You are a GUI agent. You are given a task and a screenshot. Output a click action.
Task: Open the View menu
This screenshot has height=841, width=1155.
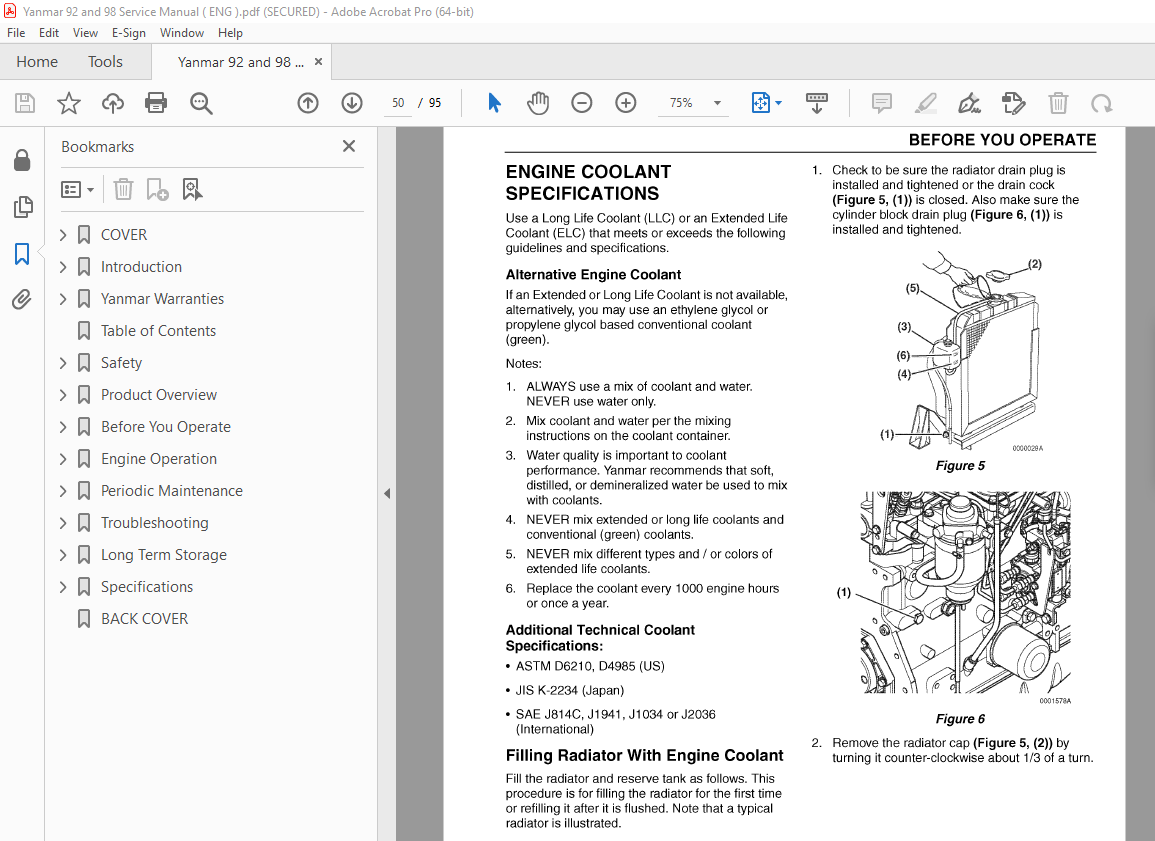(85, 33)
